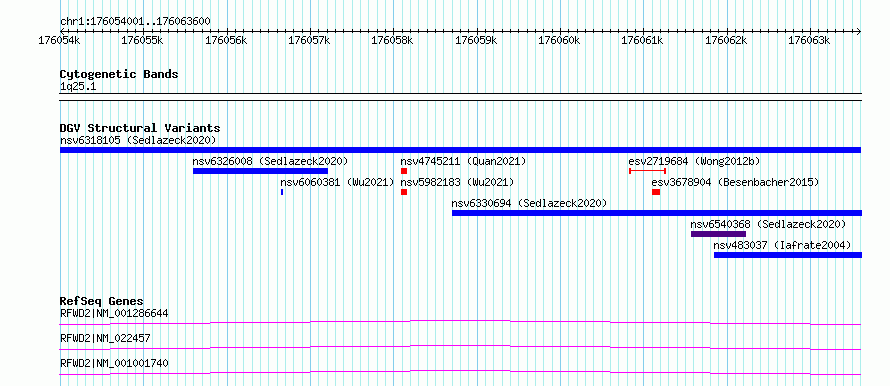Click the nsv6318105 structural variant bar
This screenshot has width=890, height=386.
tap(460, 150)
